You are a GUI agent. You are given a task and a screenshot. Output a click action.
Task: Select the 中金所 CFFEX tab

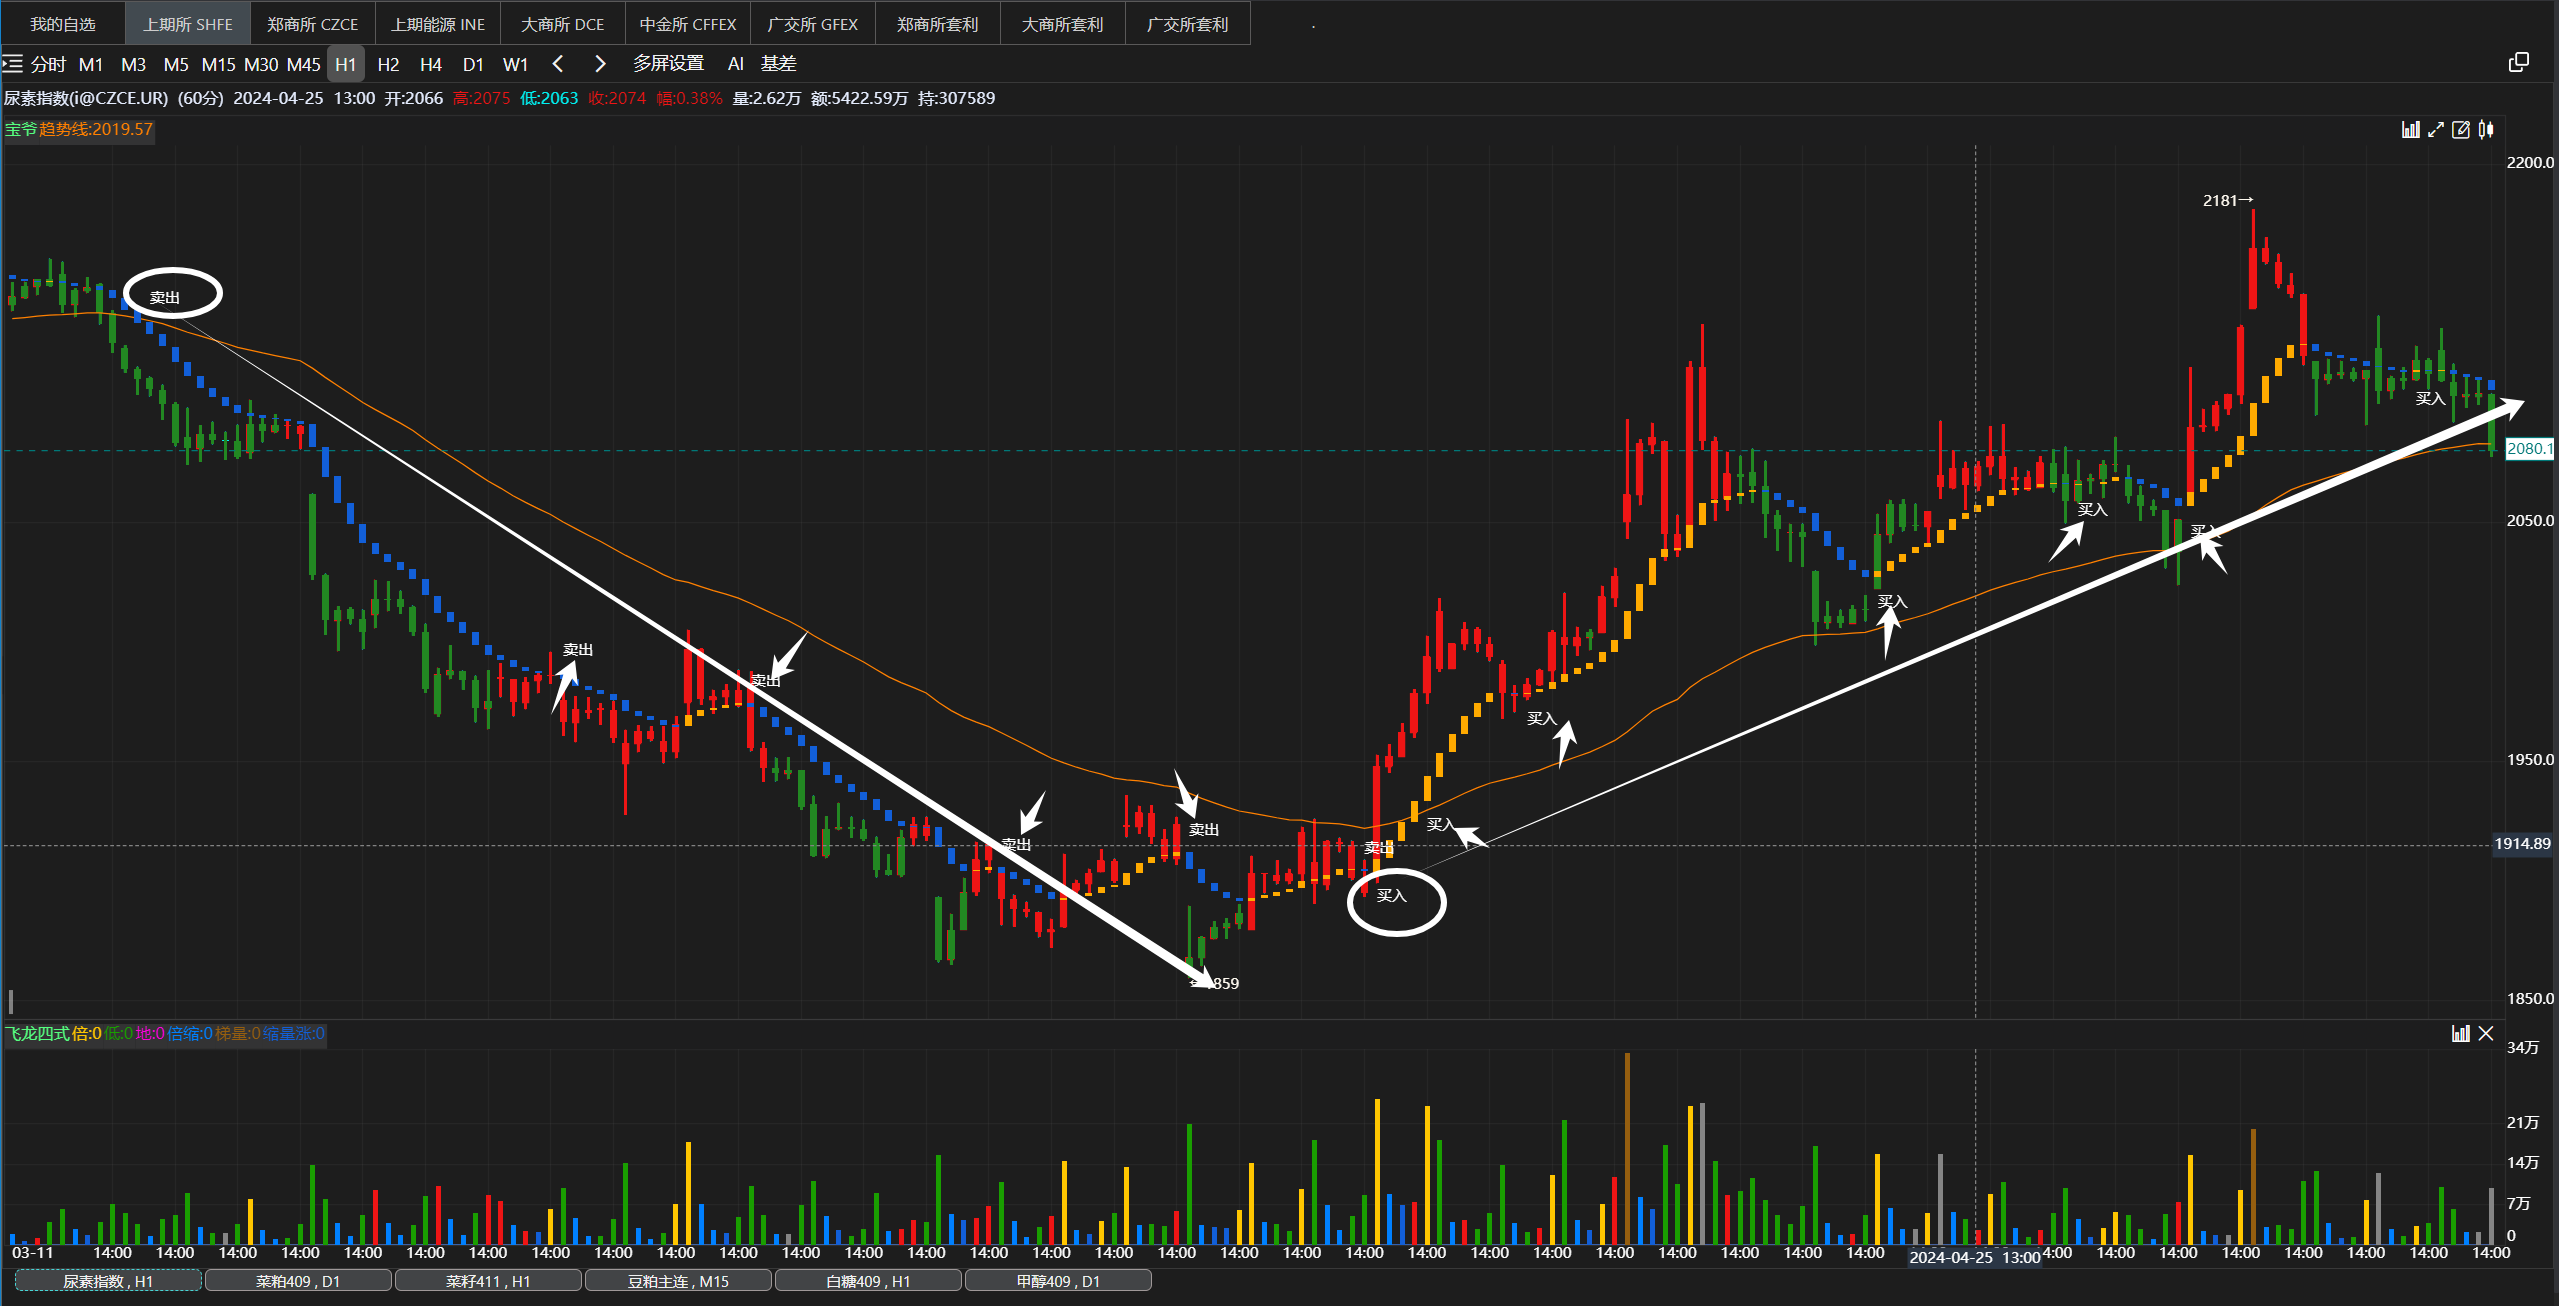(688, 24)
